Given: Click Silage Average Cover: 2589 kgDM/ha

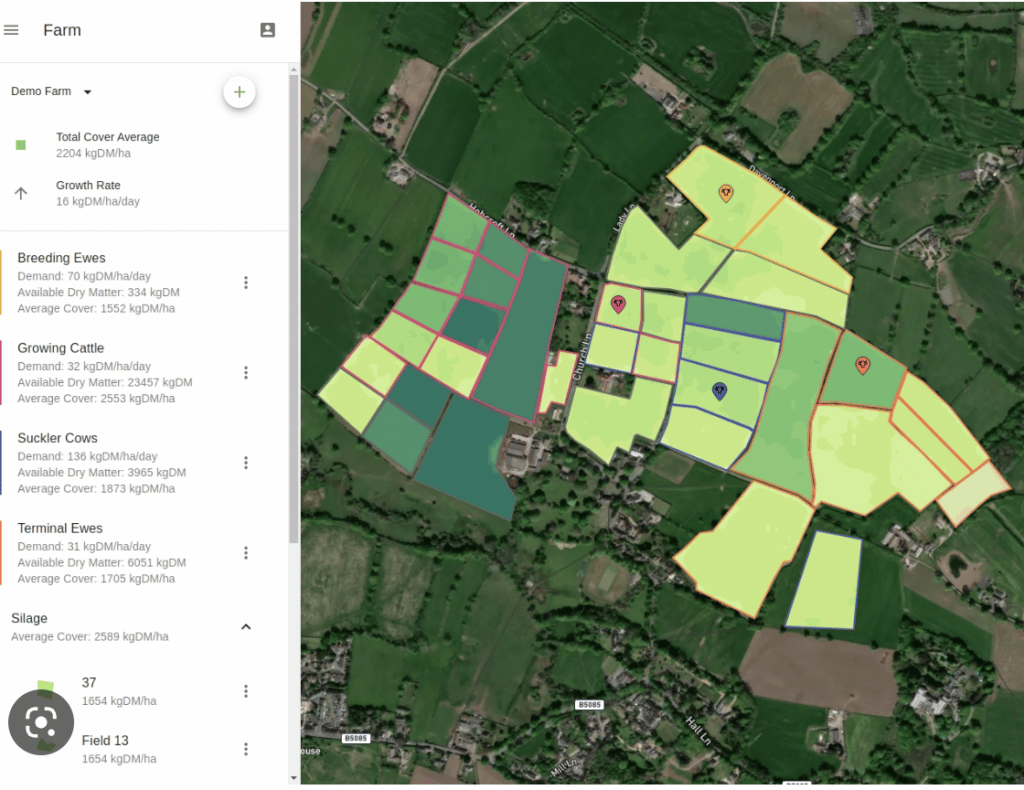Looking at the screenshot, I should 90,637.
